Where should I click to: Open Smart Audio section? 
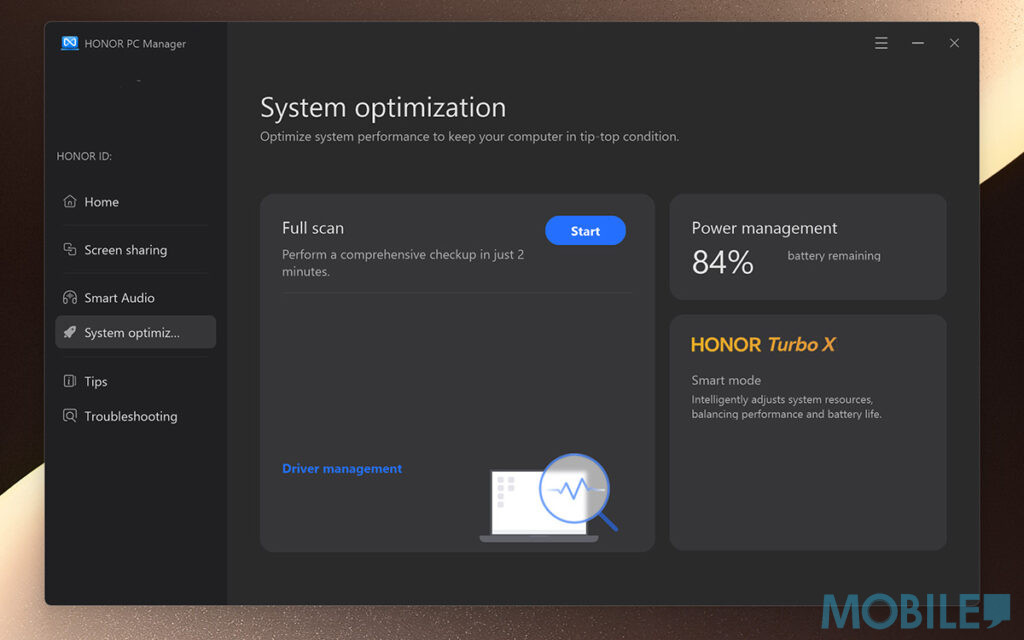pyautogui.click(x=135, y=298)
